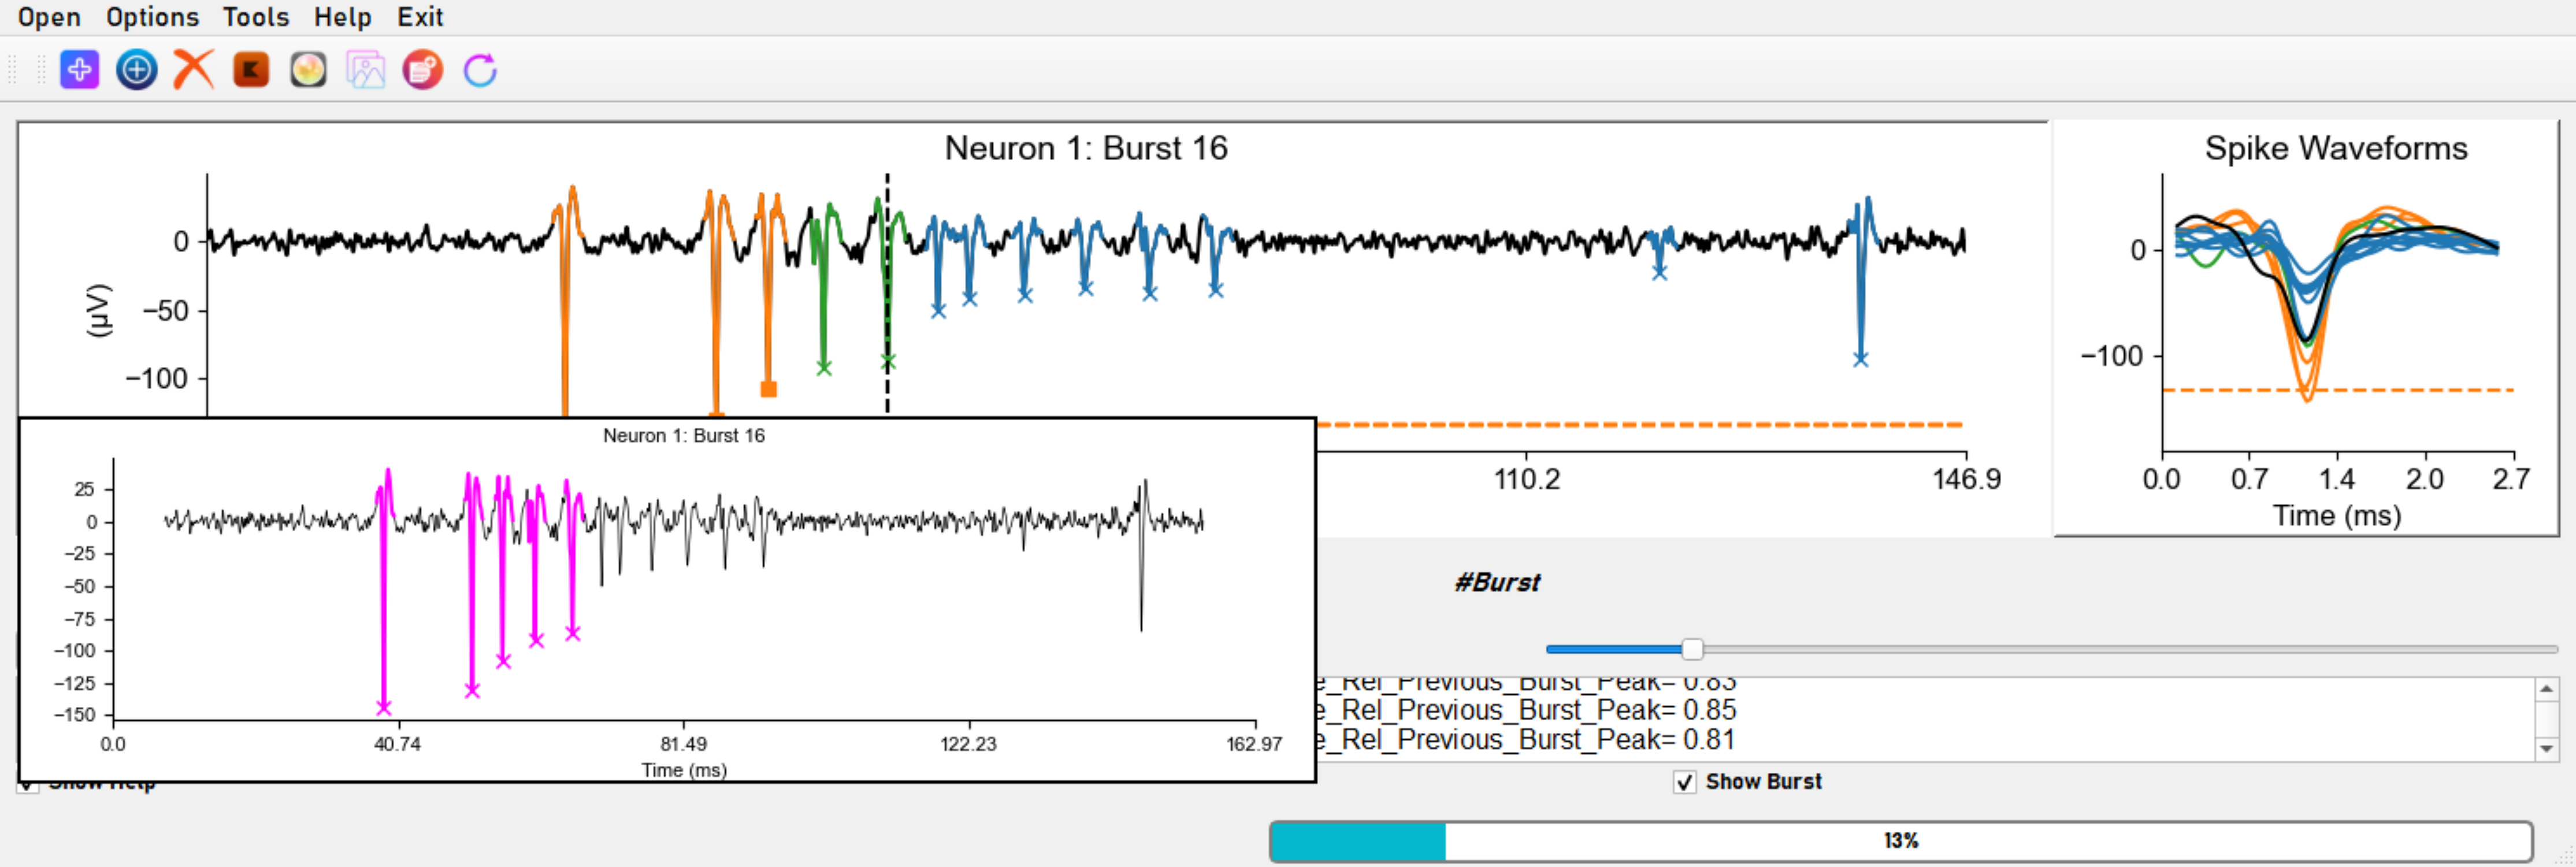The image size is (2576, 867).
Task: Click the orange K toolbar icon
Action: click(x=251, y=70)
